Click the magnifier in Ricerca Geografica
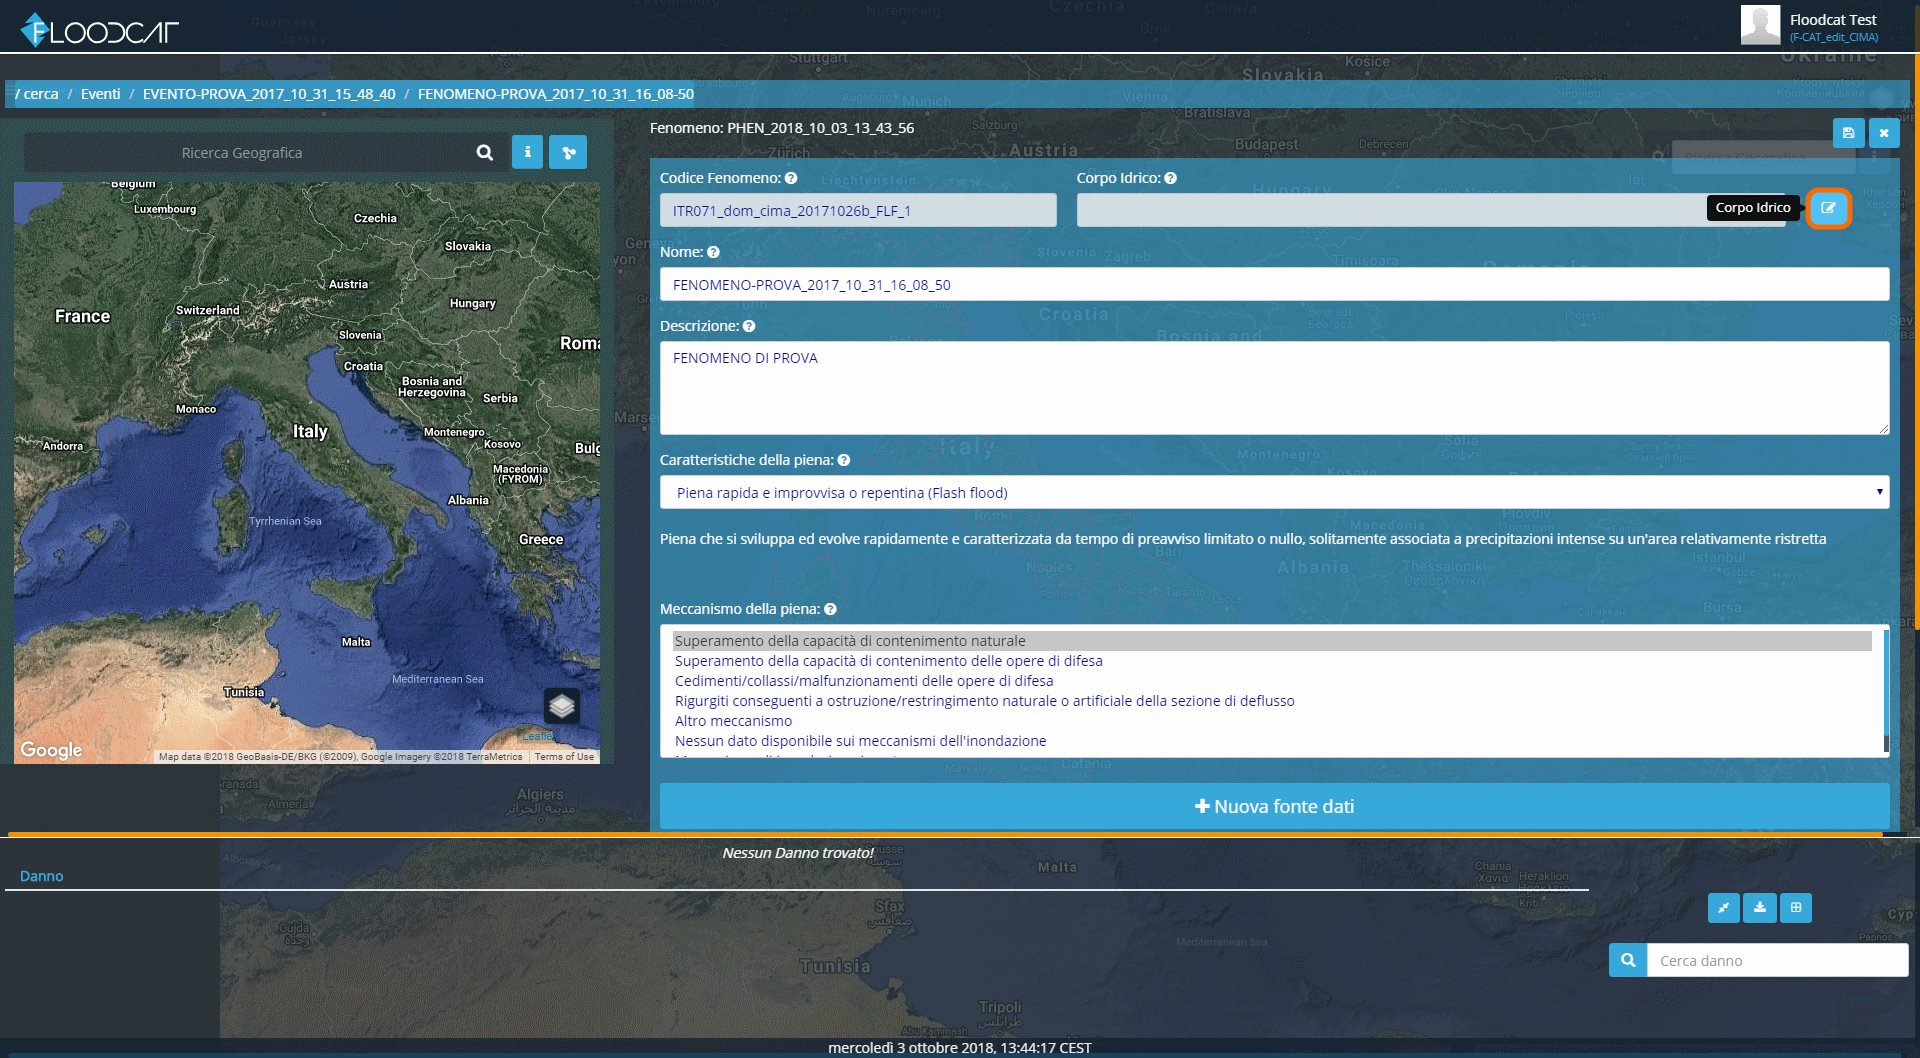This screenshot has width=1920, height=1058. point(485,153)
